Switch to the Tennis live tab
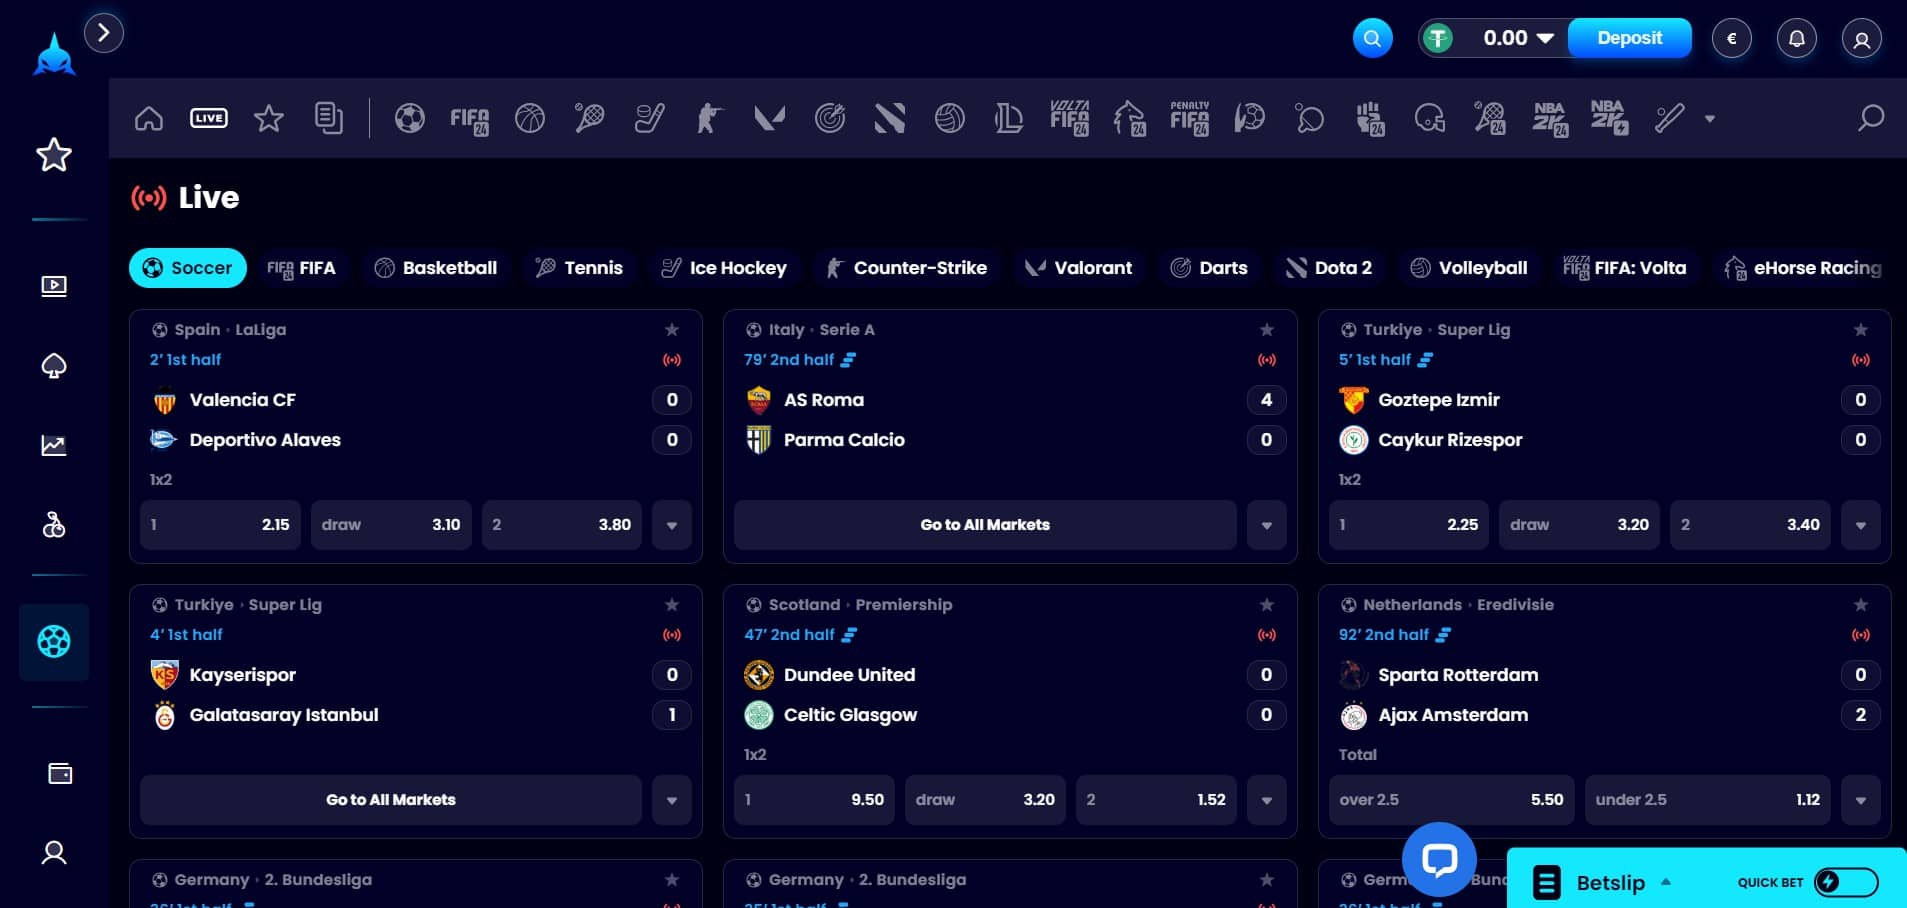Image resolution: width=1907 pixels, height=908 pixels. pyautogui.click(x=579, y=268)
